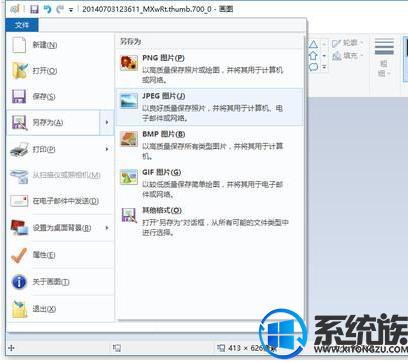Open 属性(E) from the file menu
The image size is (408, 362).
pyautogui.click(x=60, y=255)
